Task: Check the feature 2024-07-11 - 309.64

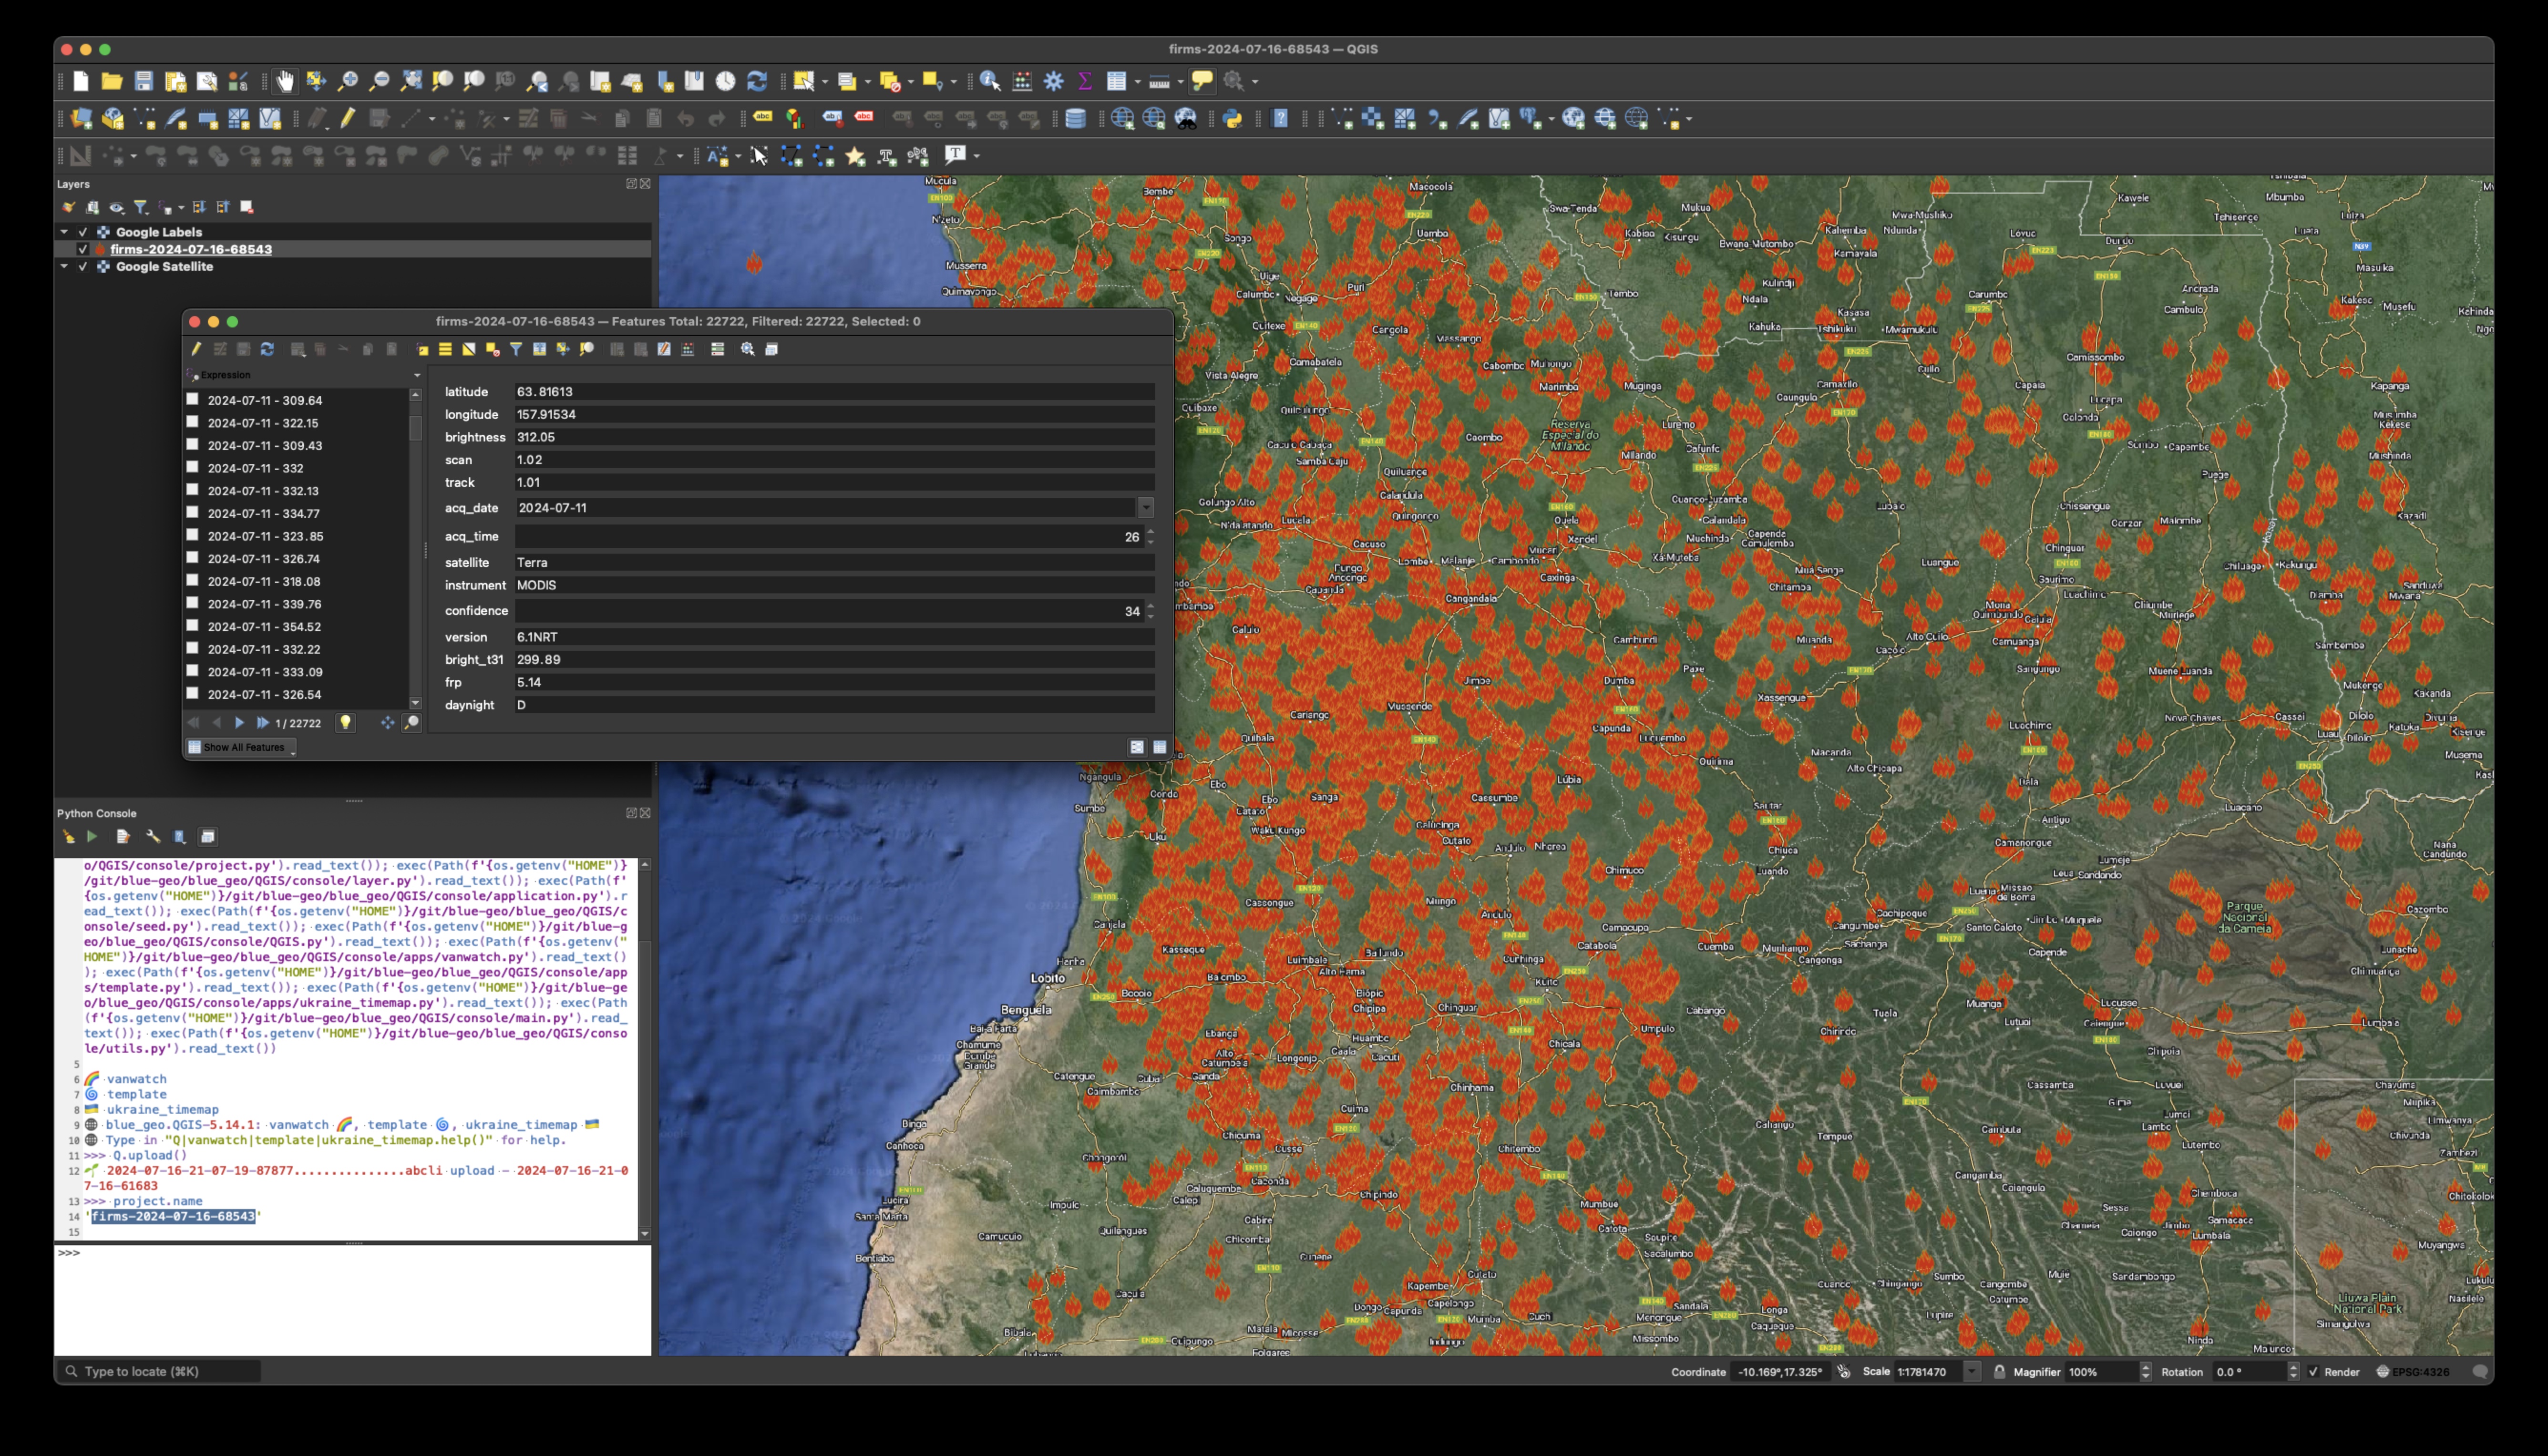Action: [x=193, y=399]
